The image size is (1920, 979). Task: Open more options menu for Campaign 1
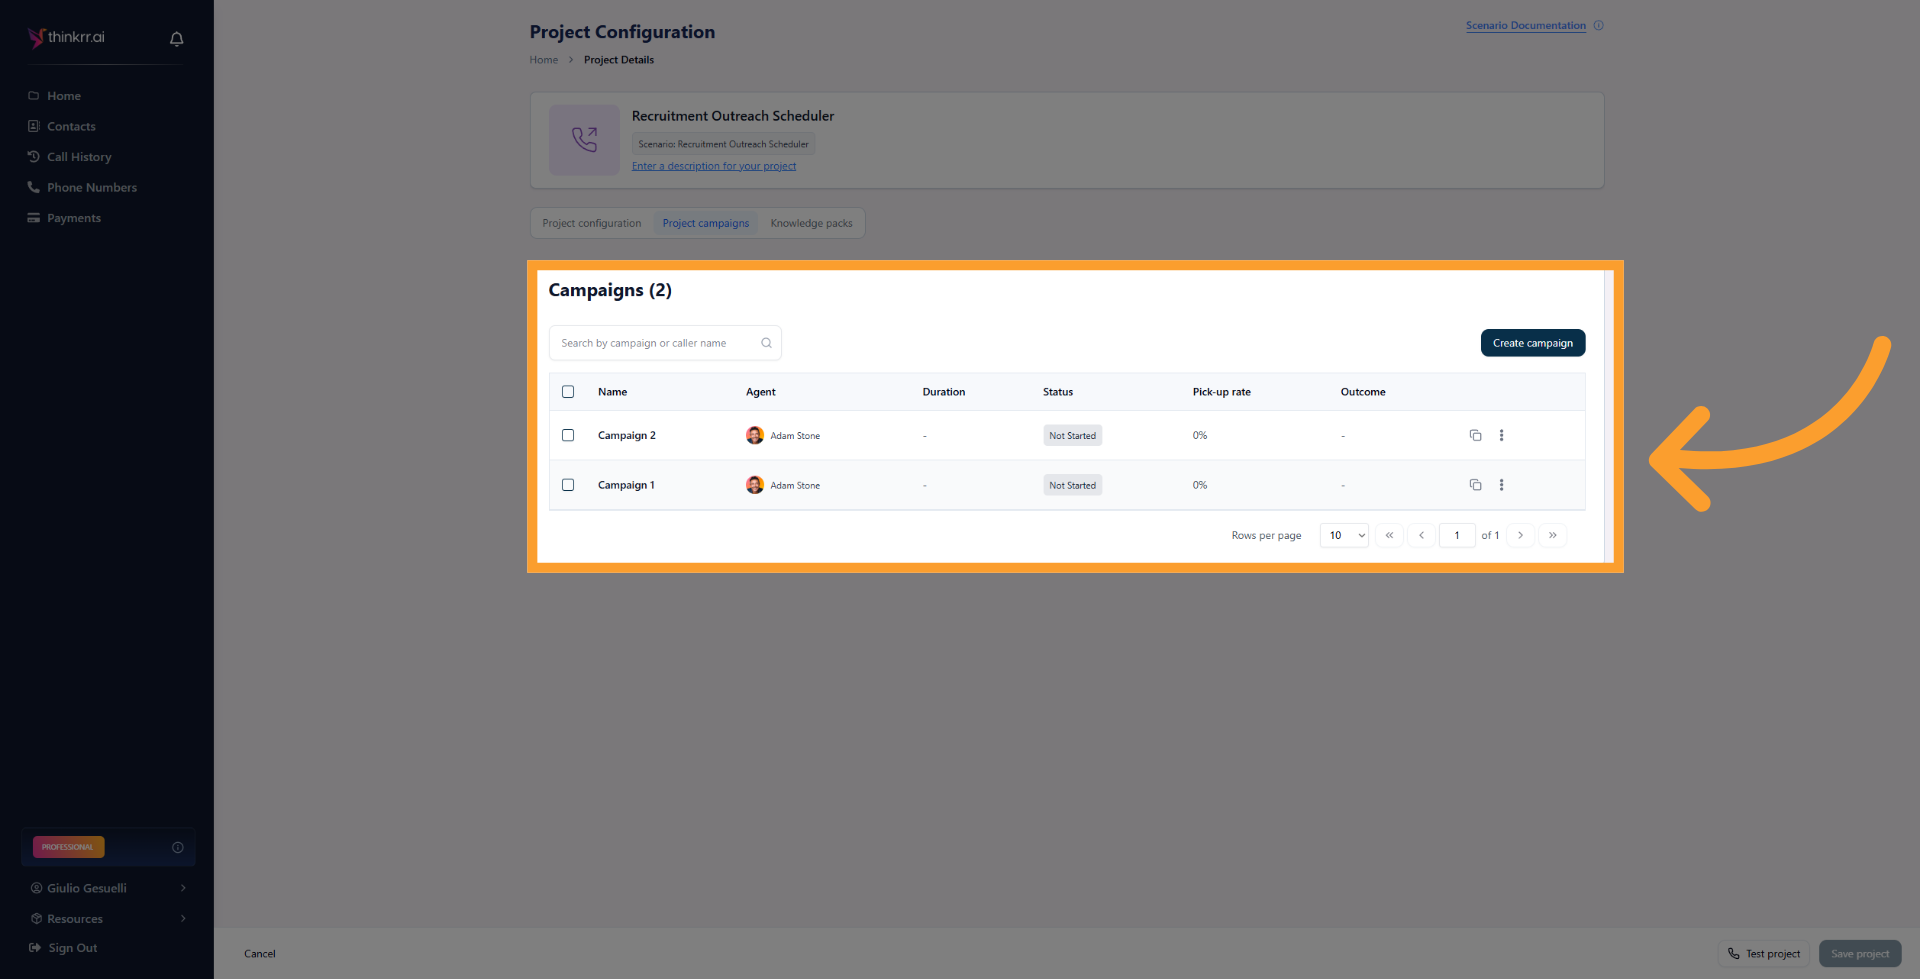click(1501, 485)
